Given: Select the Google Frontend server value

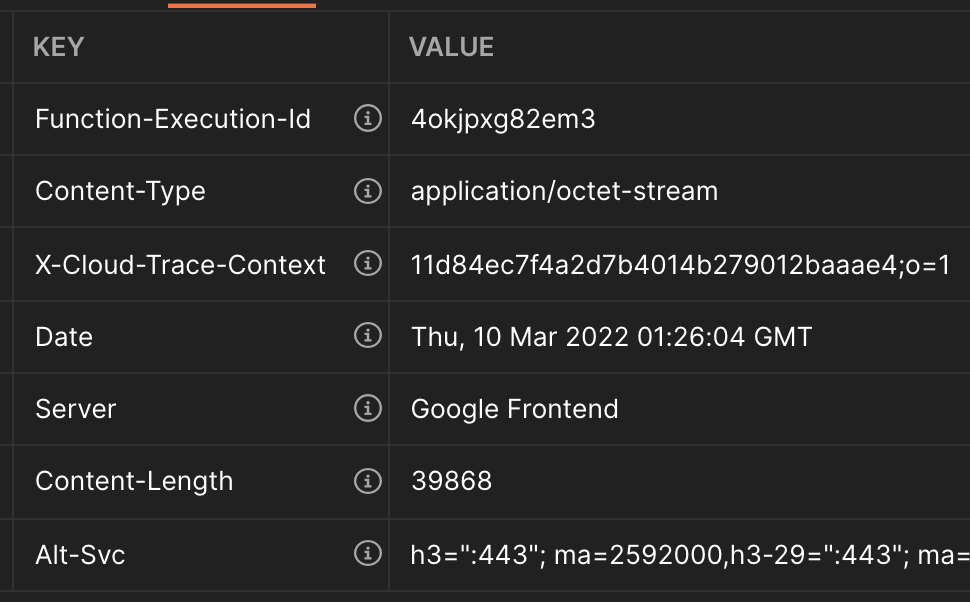Looking at the screenshot, I should (x=515, y=409).
